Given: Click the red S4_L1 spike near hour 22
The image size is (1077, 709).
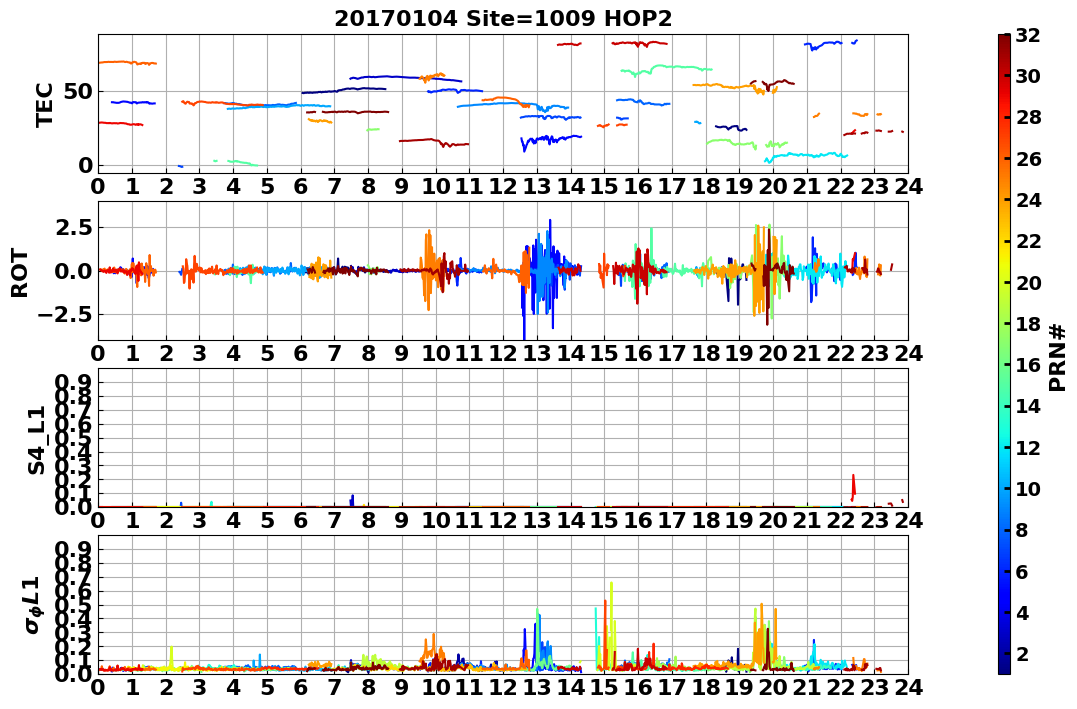Looking at the screenshot, I should (853, 487).
